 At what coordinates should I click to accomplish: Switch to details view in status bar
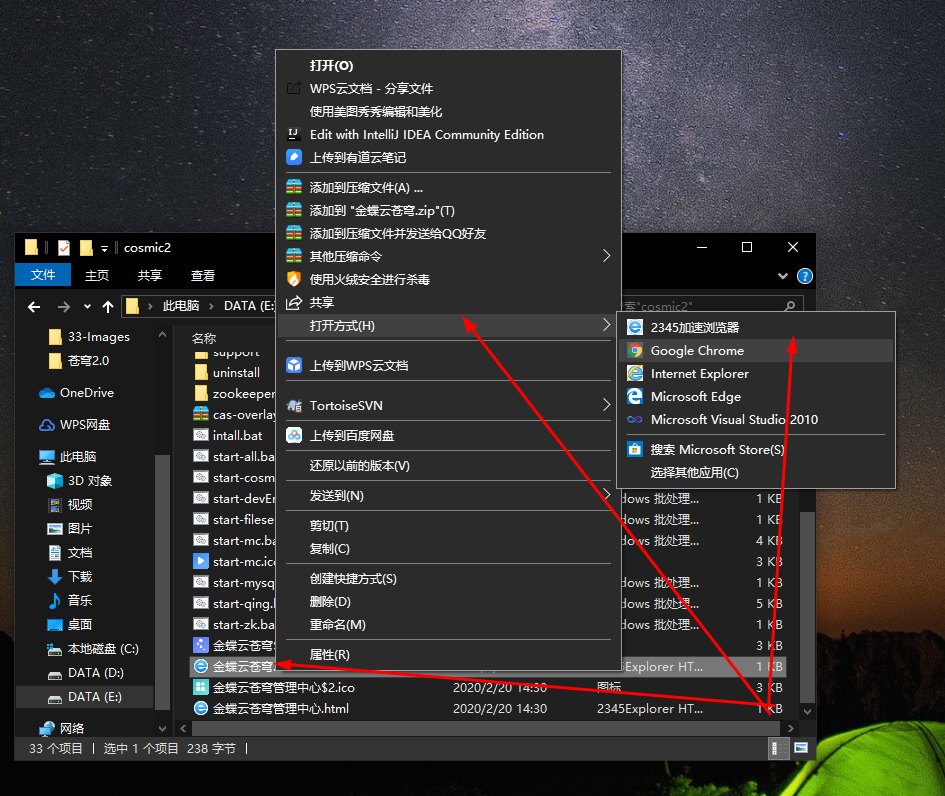click(779, 748)
